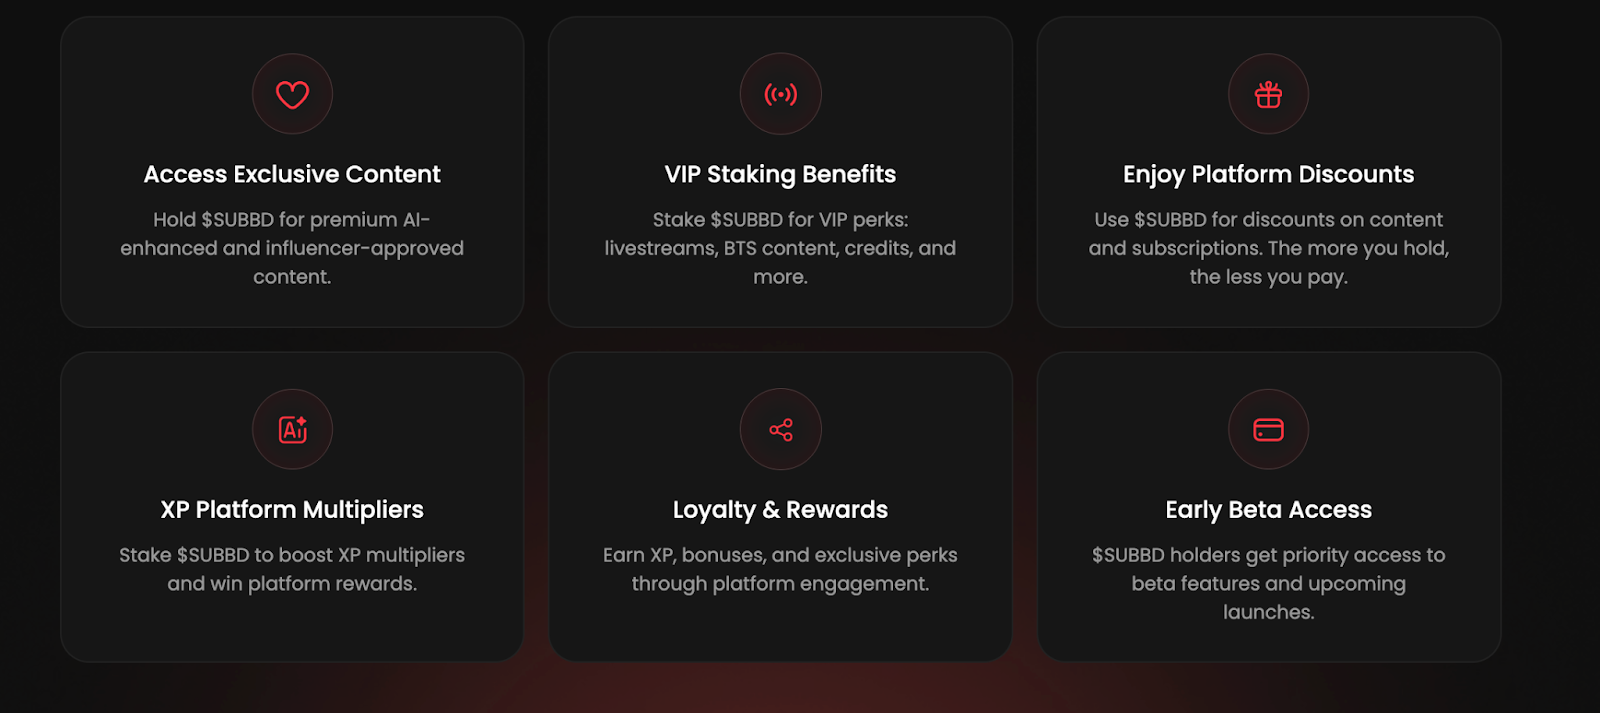Viewport: 1600px width, 713px height.
Task: Click the XP Platform Multipliers heading
Action: point(292,508)
